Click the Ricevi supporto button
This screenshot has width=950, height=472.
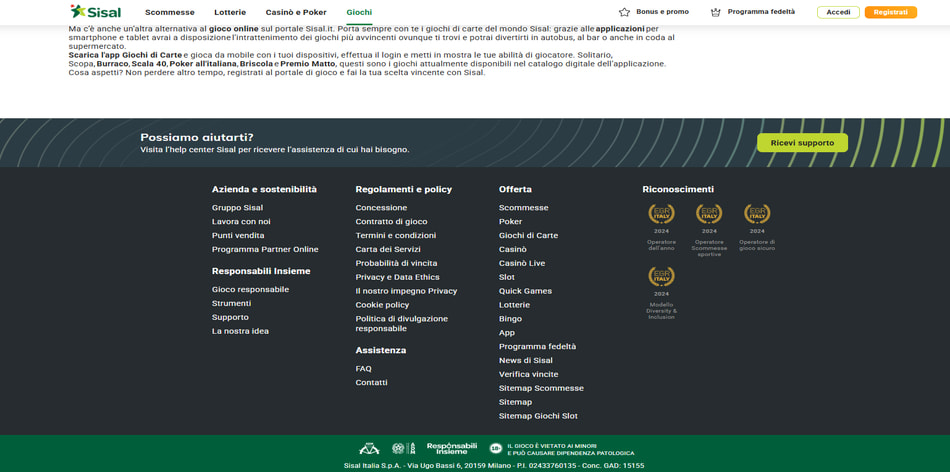pos(802,143)
